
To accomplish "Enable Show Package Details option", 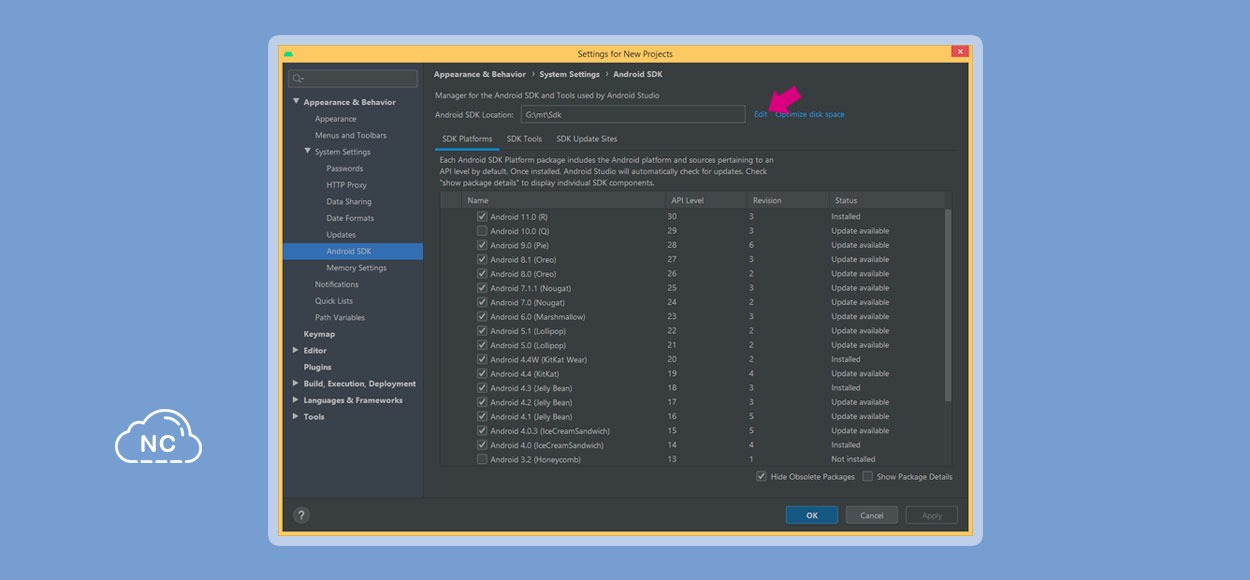I will point(868,477).
